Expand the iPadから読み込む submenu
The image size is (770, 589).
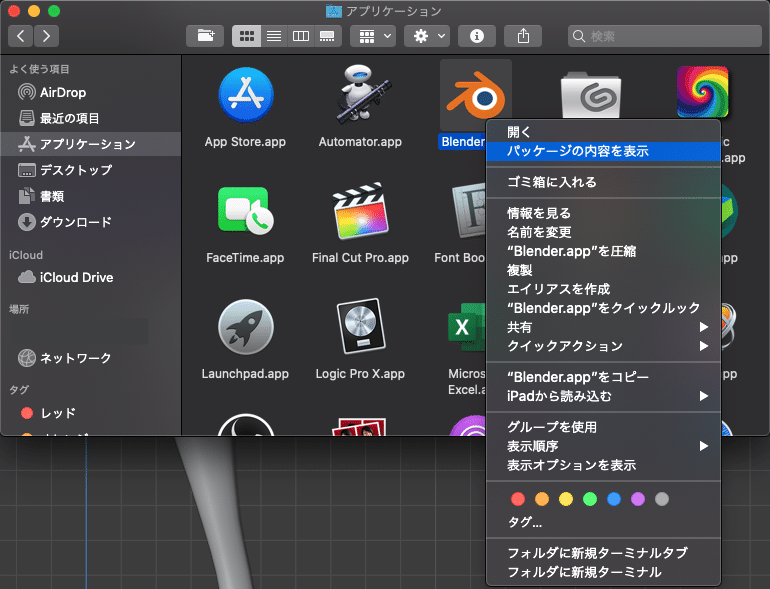pos(603,396)
